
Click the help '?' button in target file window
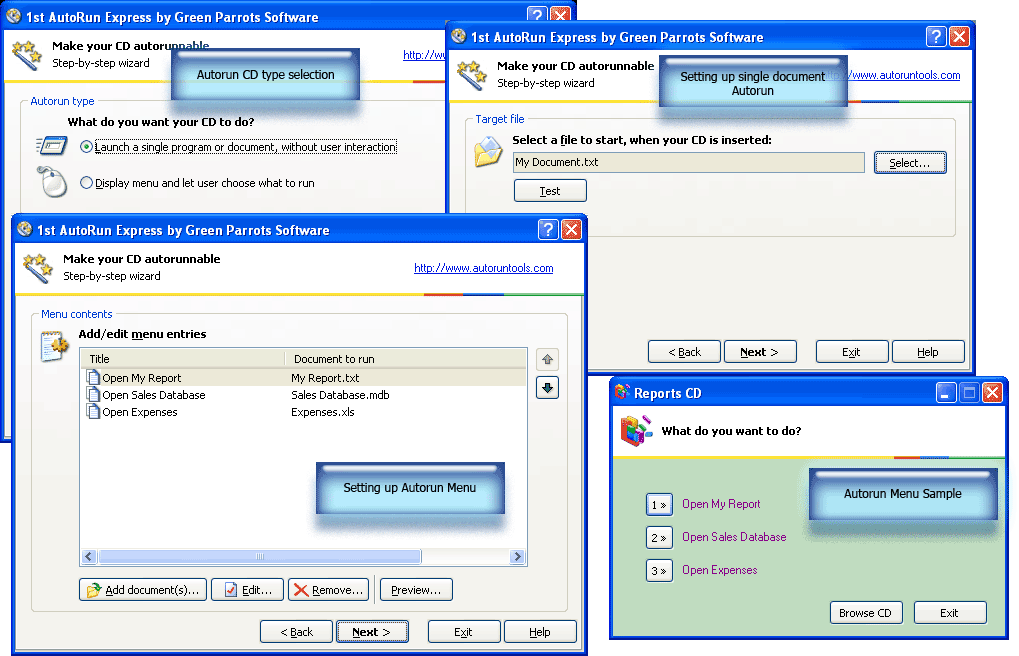point(936,36)
